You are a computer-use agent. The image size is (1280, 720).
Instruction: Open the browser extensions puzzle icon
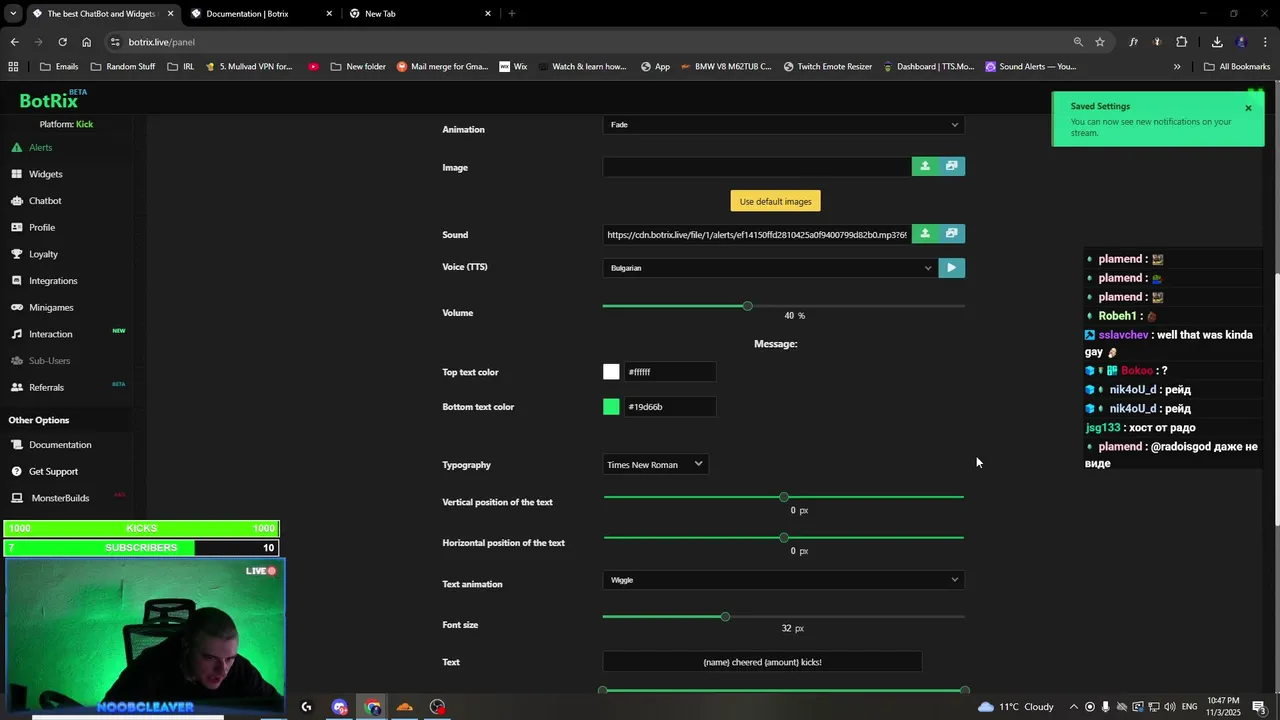pyautogui.click(x=1181, y=42)
